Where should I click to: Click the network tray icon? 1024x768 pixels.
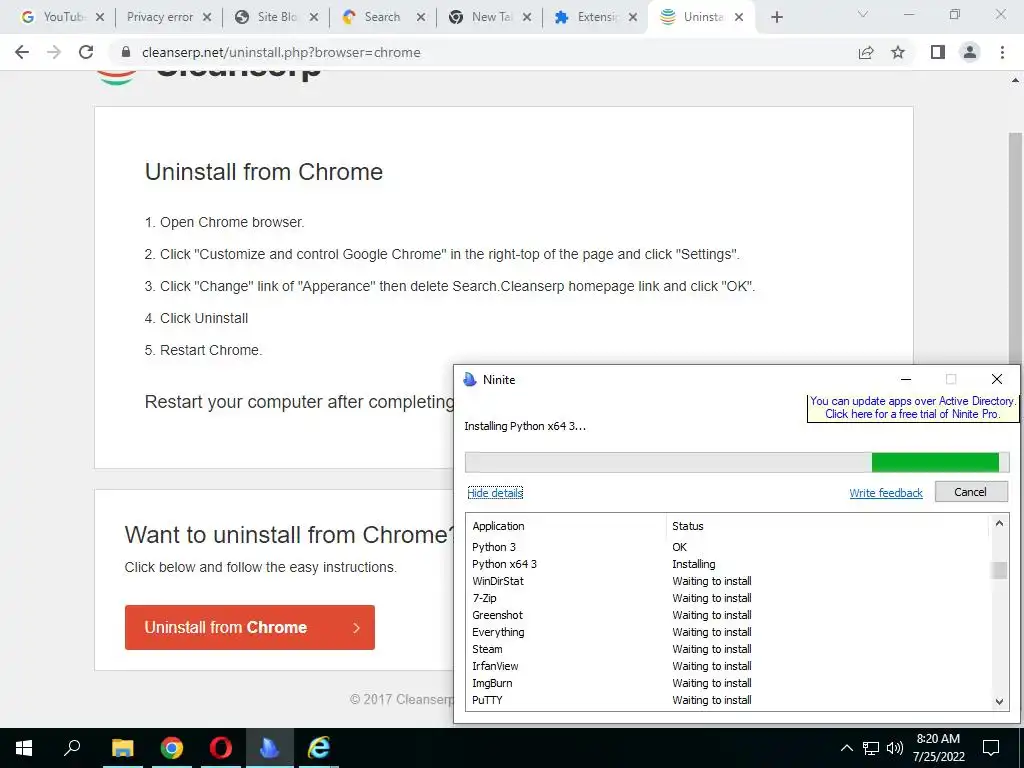(871, 748)
